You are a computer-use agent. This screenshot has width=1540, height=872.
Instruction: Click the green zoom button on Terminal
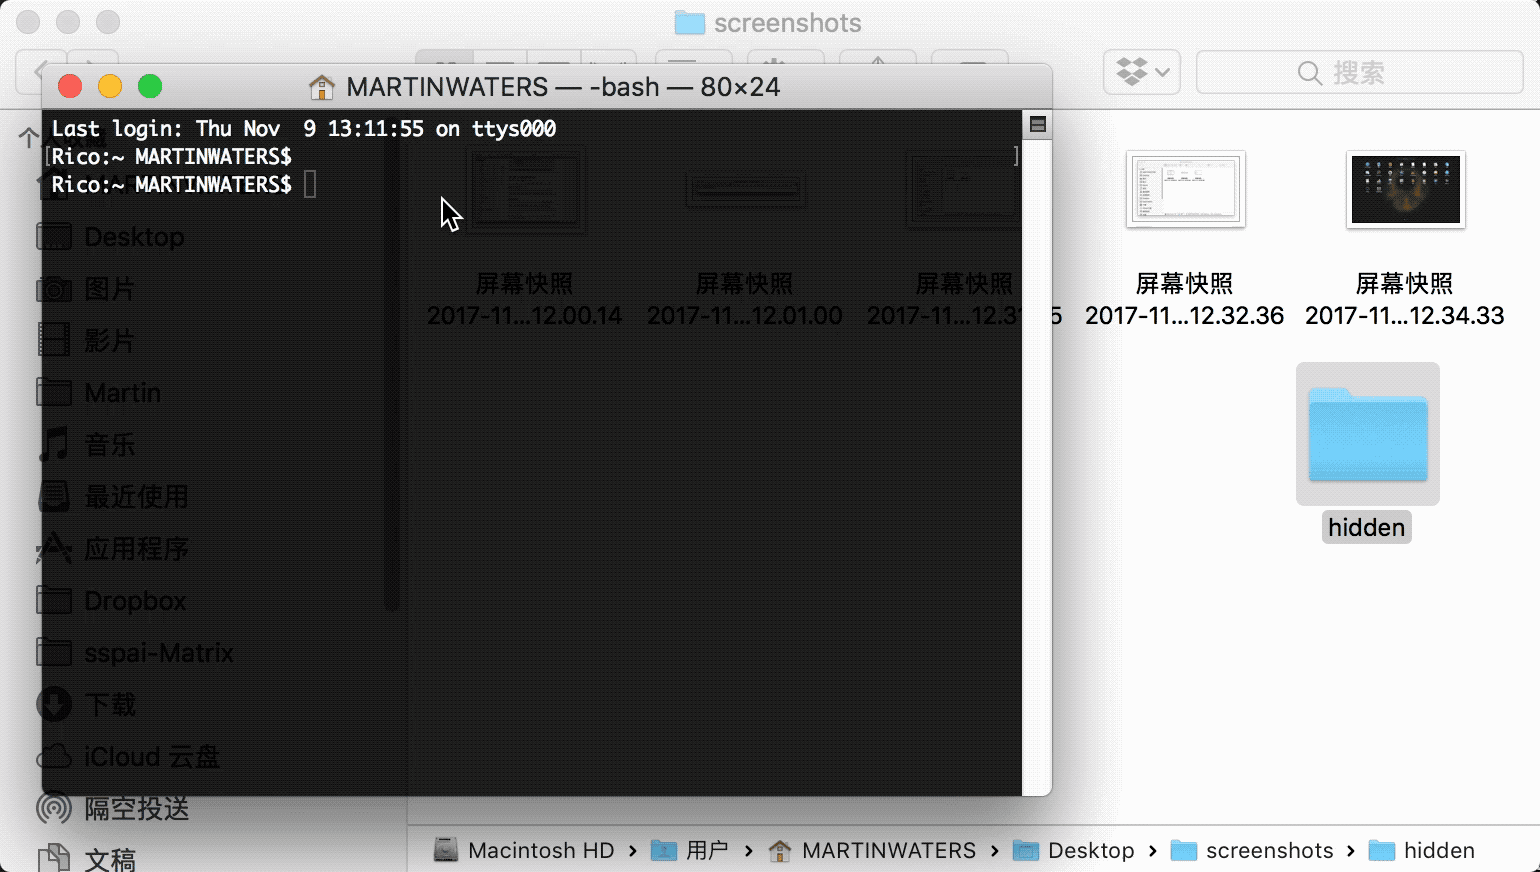150,87
